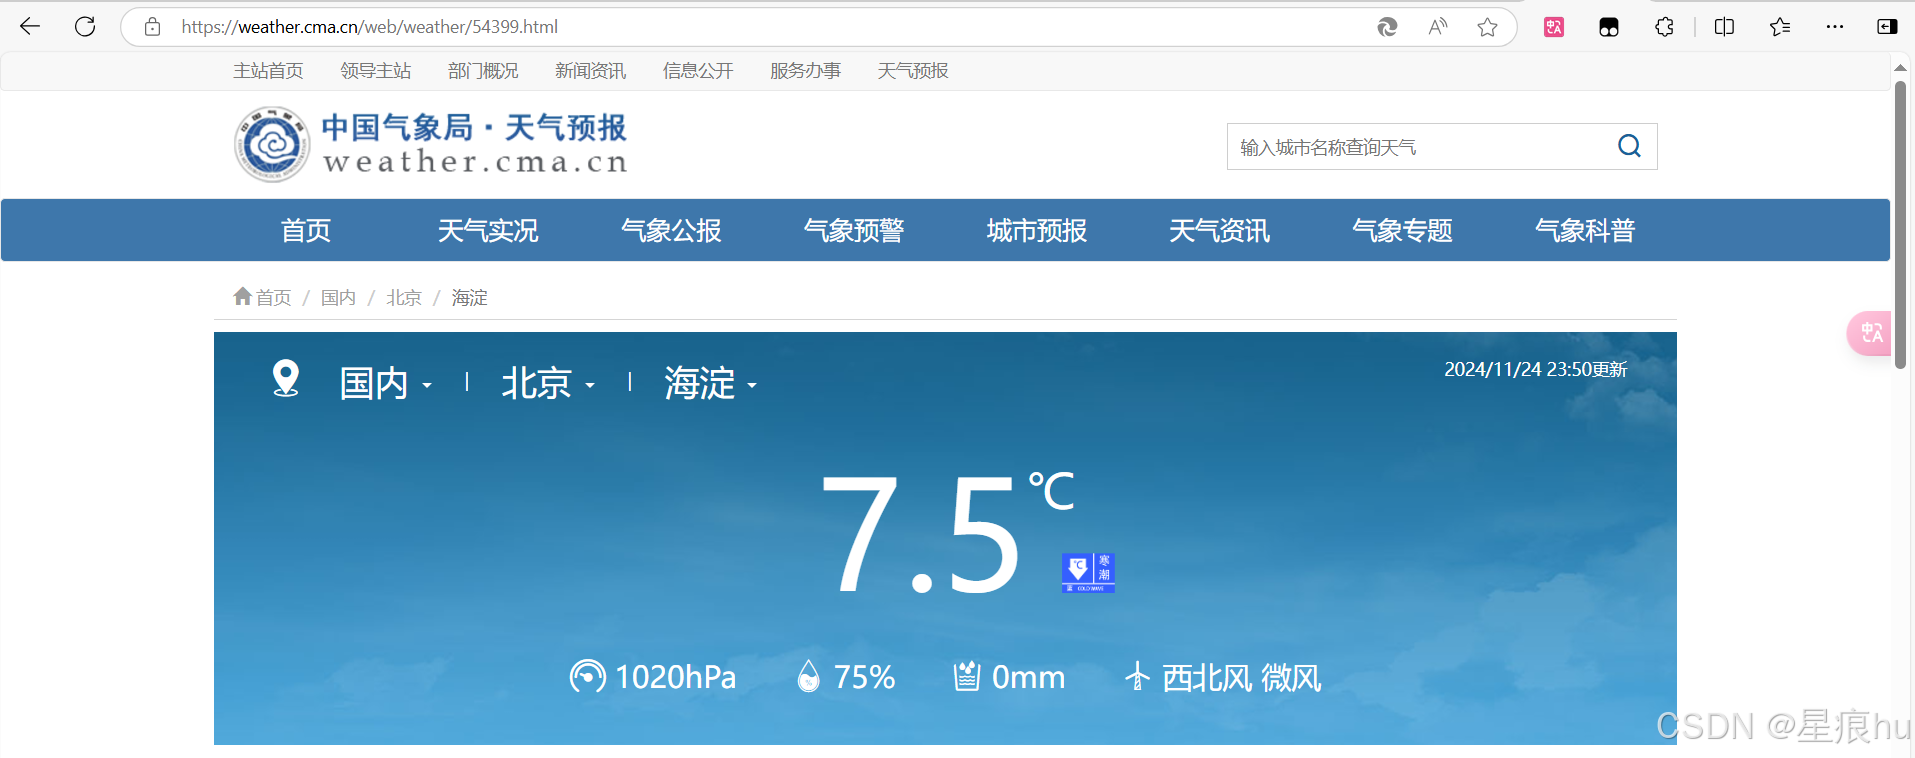Open Extensions puzzle piece icon
Screen dimensions: 1915x758
pos(1664,27)
